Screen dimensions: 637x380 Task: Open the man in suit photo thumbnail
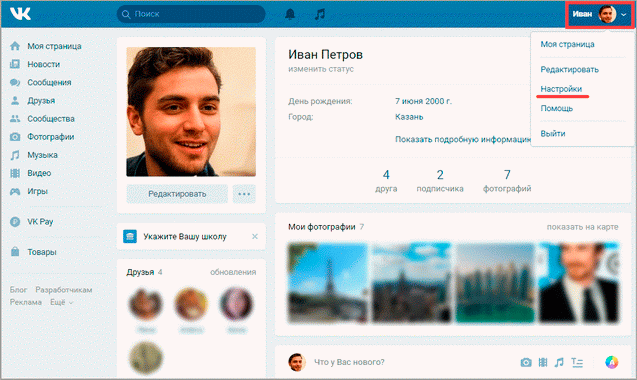point(579,283)
